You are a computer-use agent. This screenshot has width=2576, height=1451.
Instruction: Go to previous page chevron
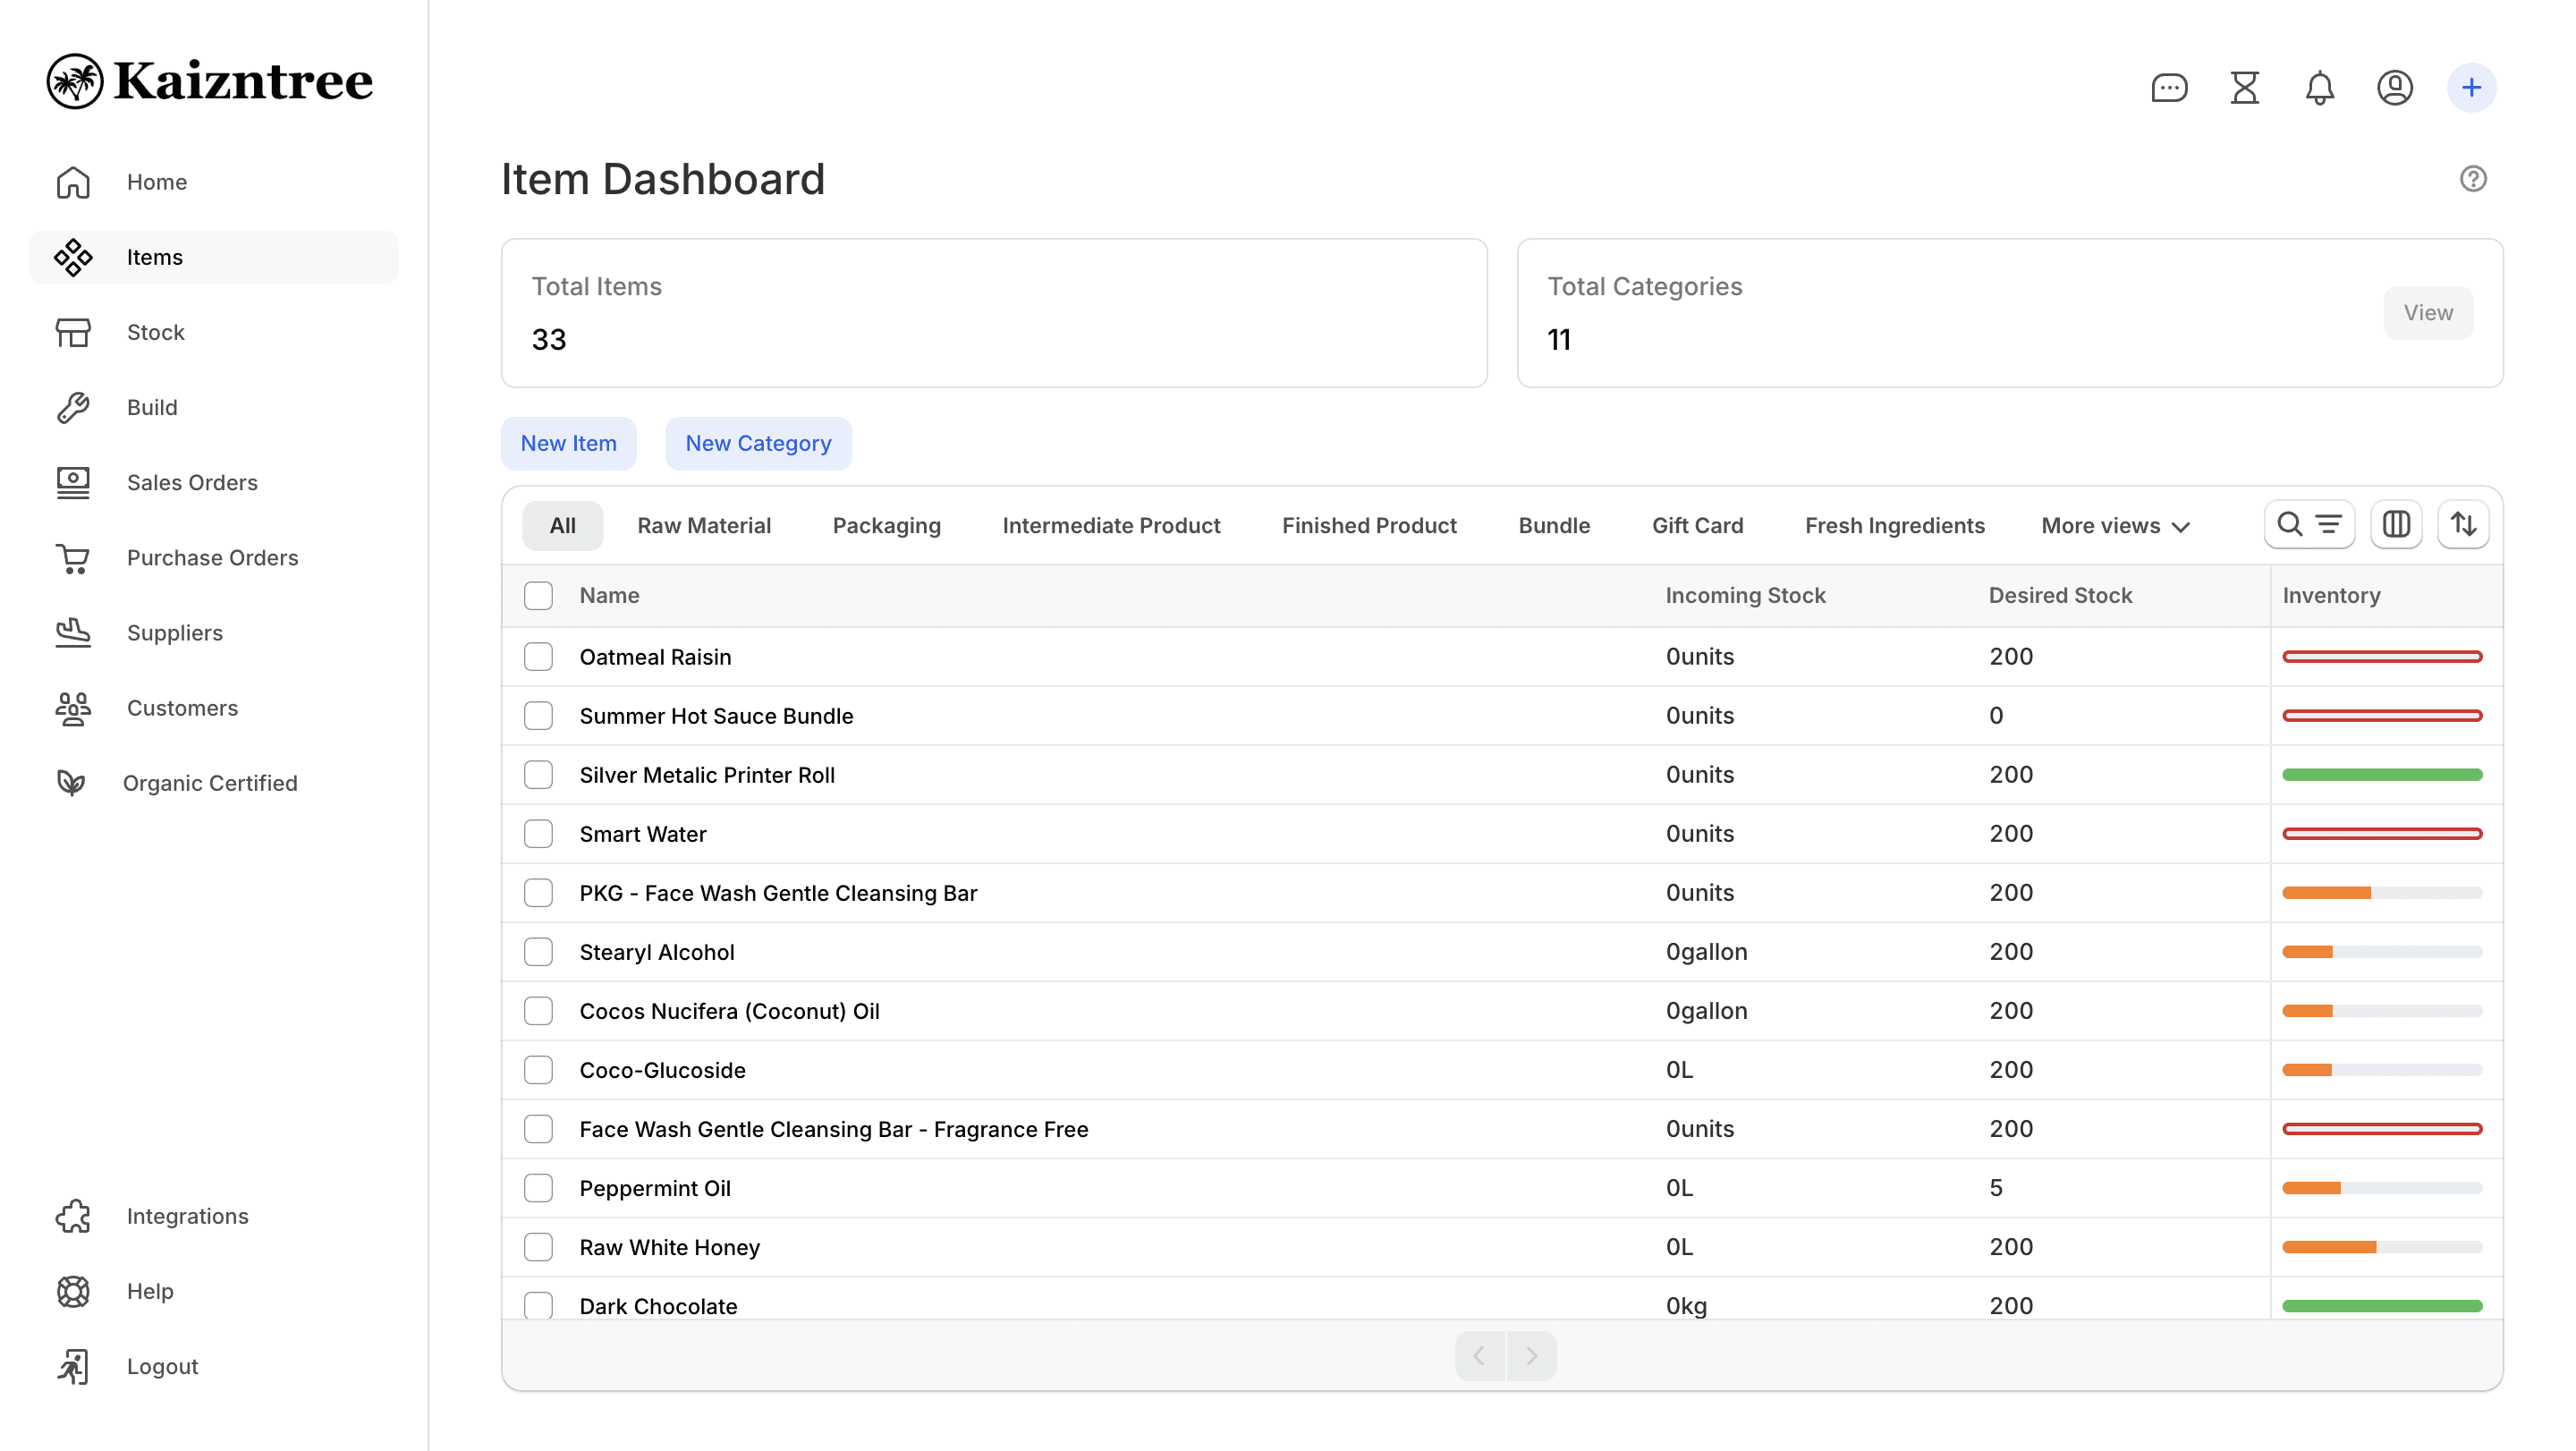(1479, 1356)
